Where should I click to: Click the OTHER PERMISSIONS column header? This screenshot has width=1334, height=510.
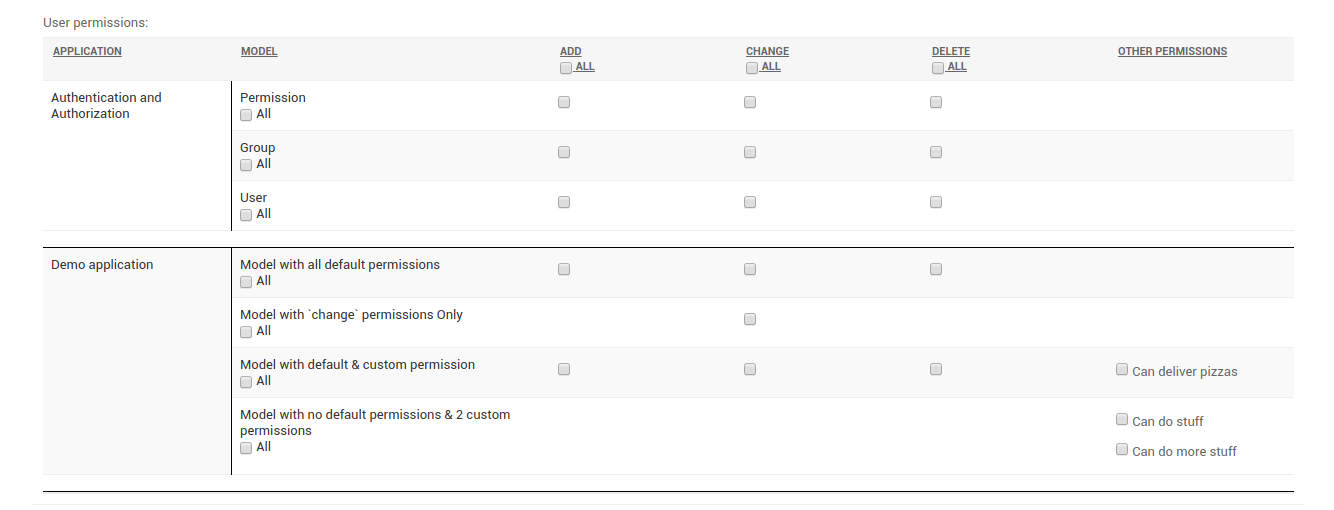pyautogui.click(x=1172, y=51)
